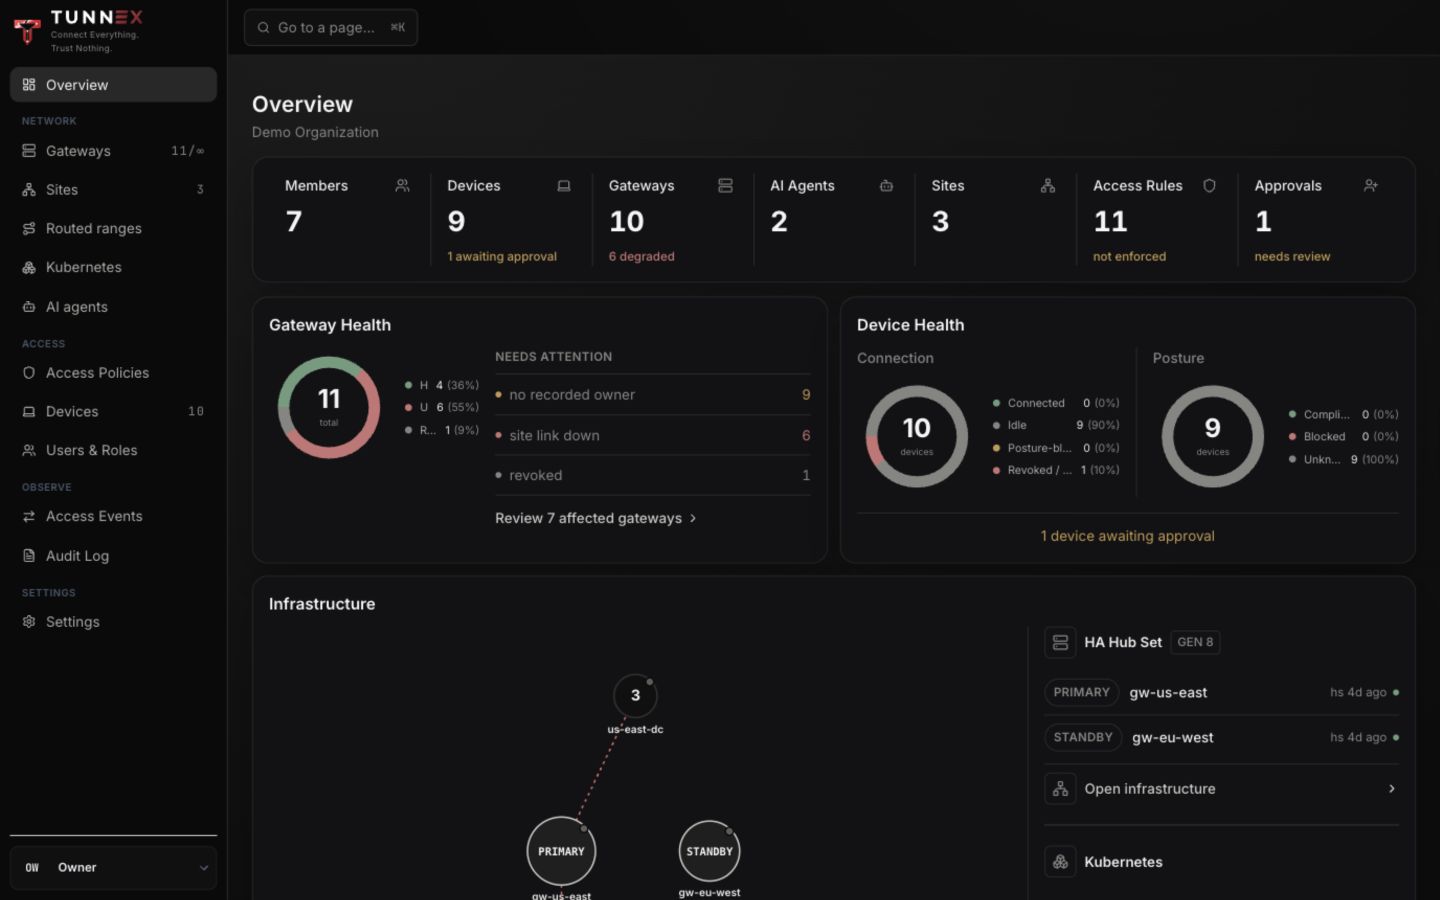The width and height of the screenshot is (1440, 900).
Task: Click 1 device awaiting approval link
Action: [1127, 537]
